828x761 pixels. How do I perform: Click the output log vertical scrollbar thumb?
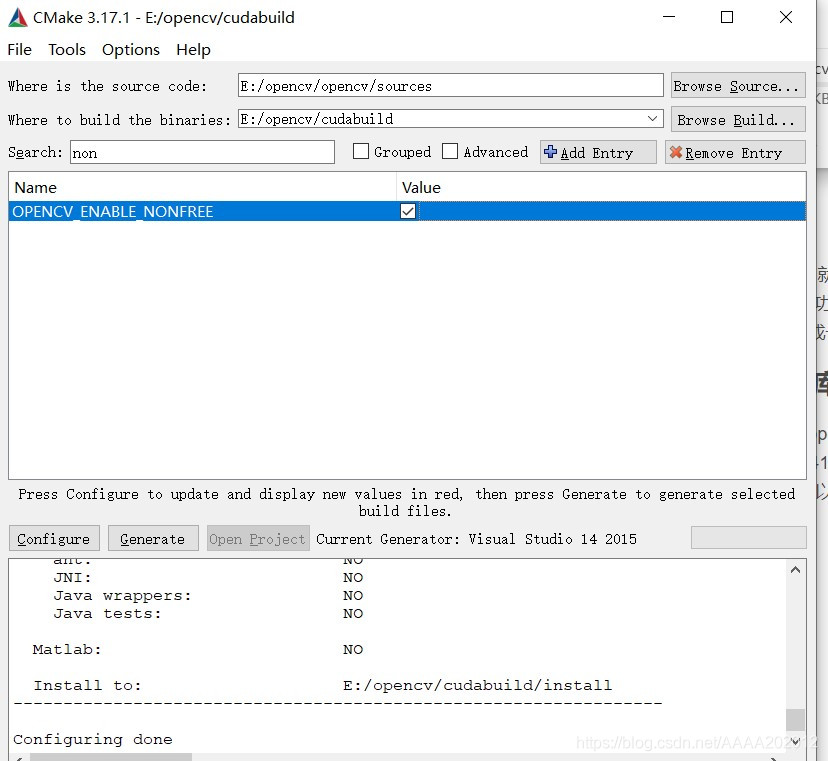click(795, 719)
